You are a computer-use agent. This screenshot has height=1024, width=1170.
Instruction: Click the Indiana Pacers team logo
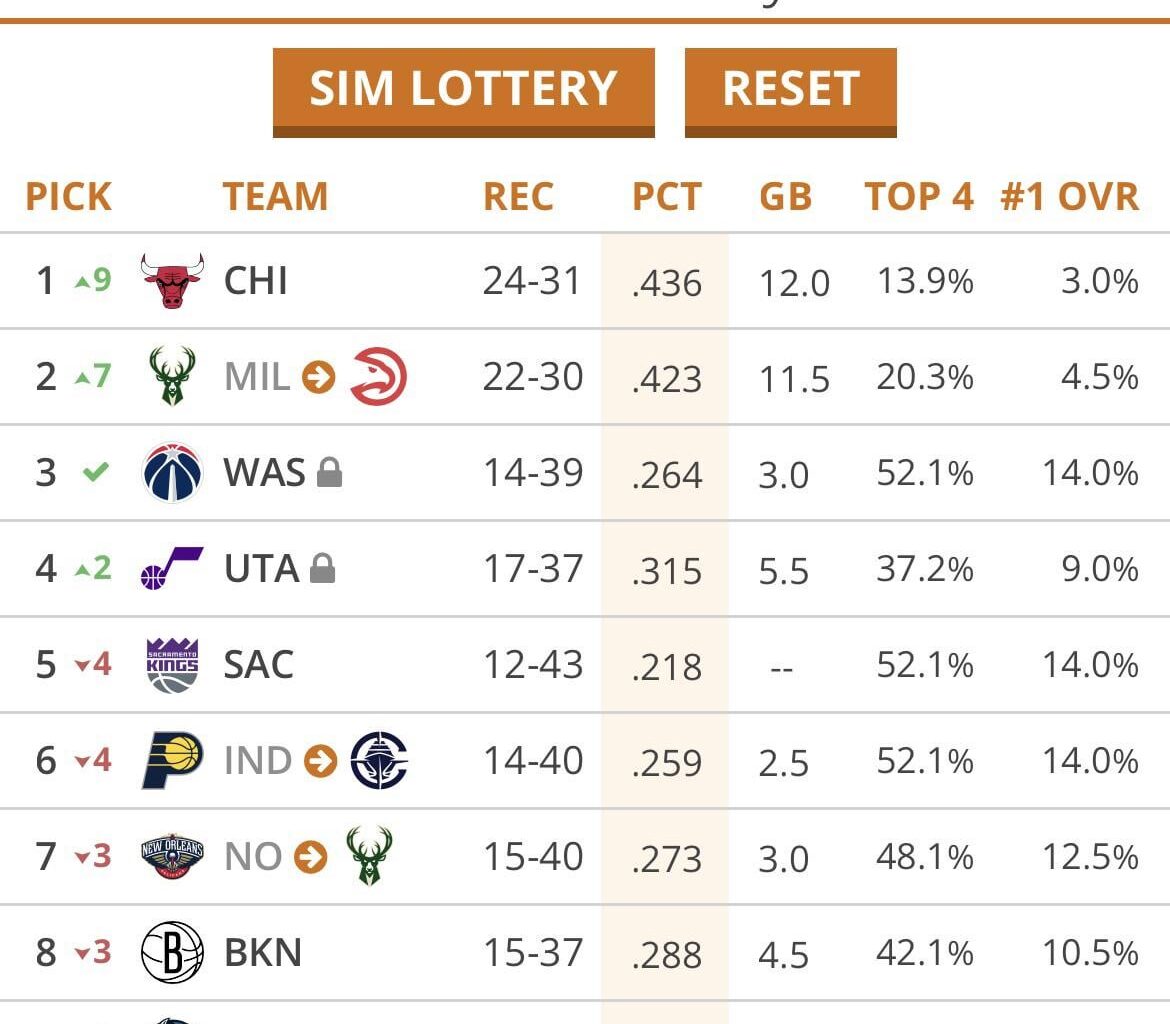[172, 761]
